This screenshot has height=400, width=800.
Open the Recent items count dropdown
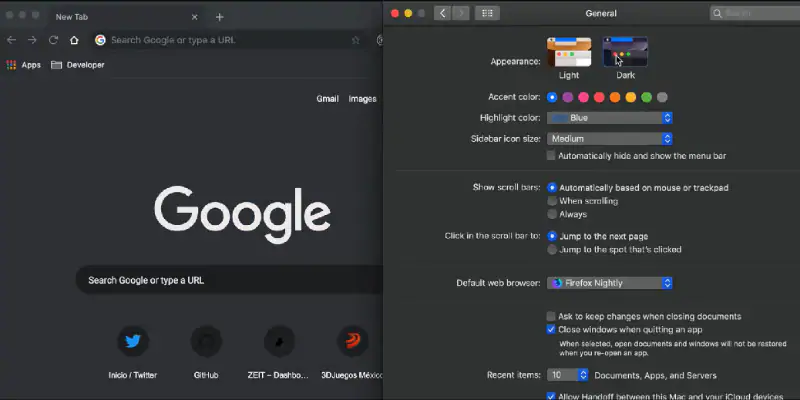(568, 375)
